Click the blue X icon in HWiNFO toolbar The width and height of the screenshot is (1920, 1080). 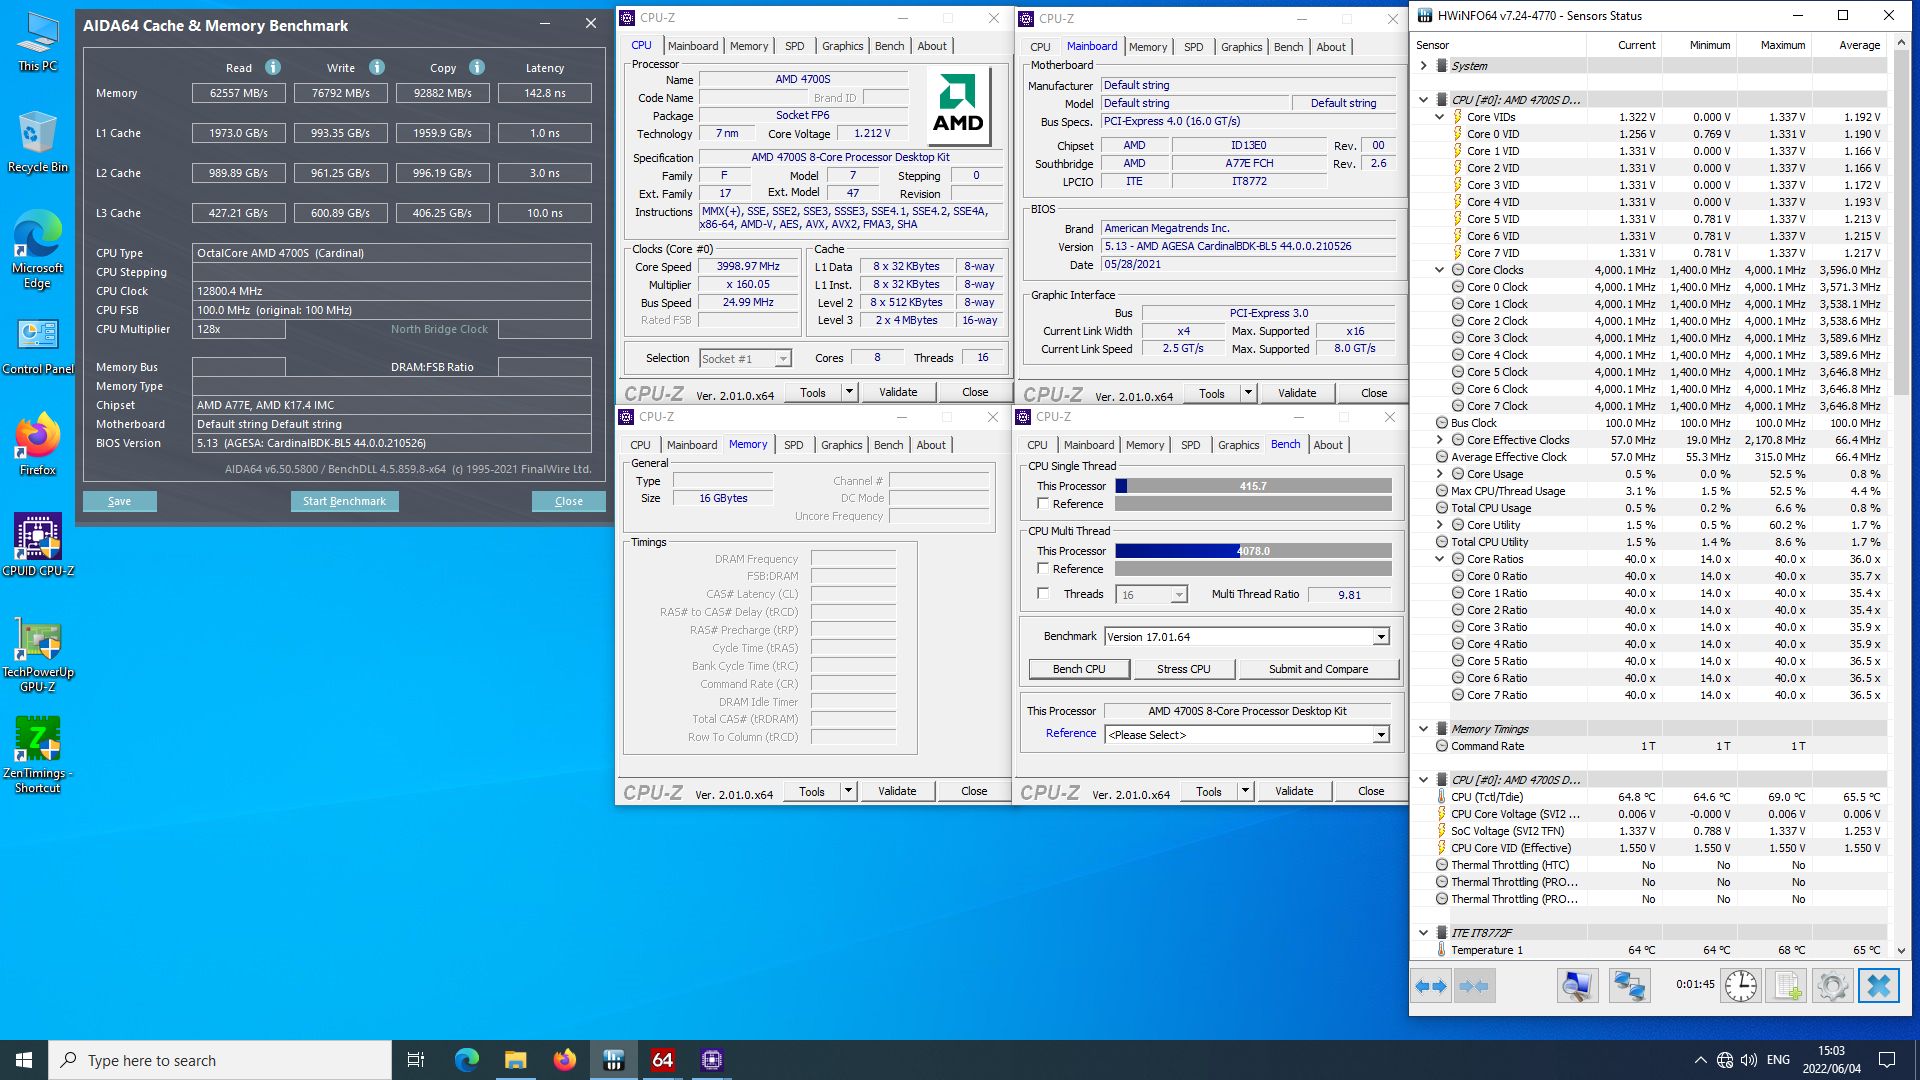coord(1878,986)
